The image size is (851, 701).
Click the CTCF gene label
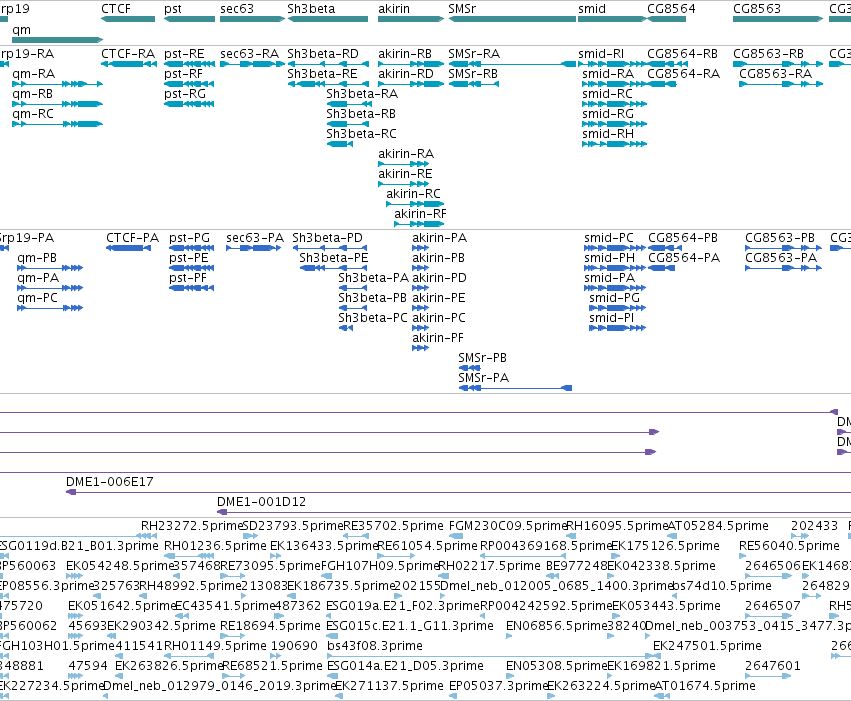pyautogui.click(x=116, y=9)
